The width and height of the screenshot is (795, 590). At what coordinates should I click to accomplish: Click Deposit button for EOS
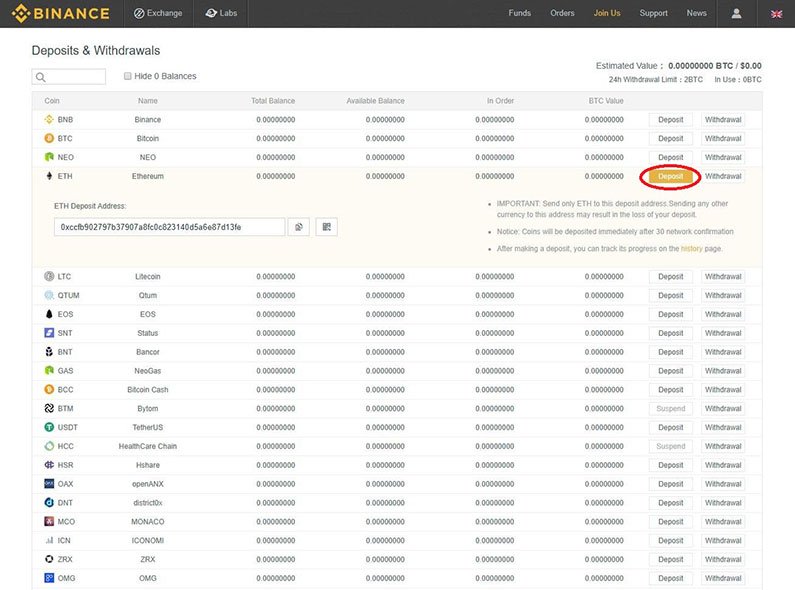point(670,314)
